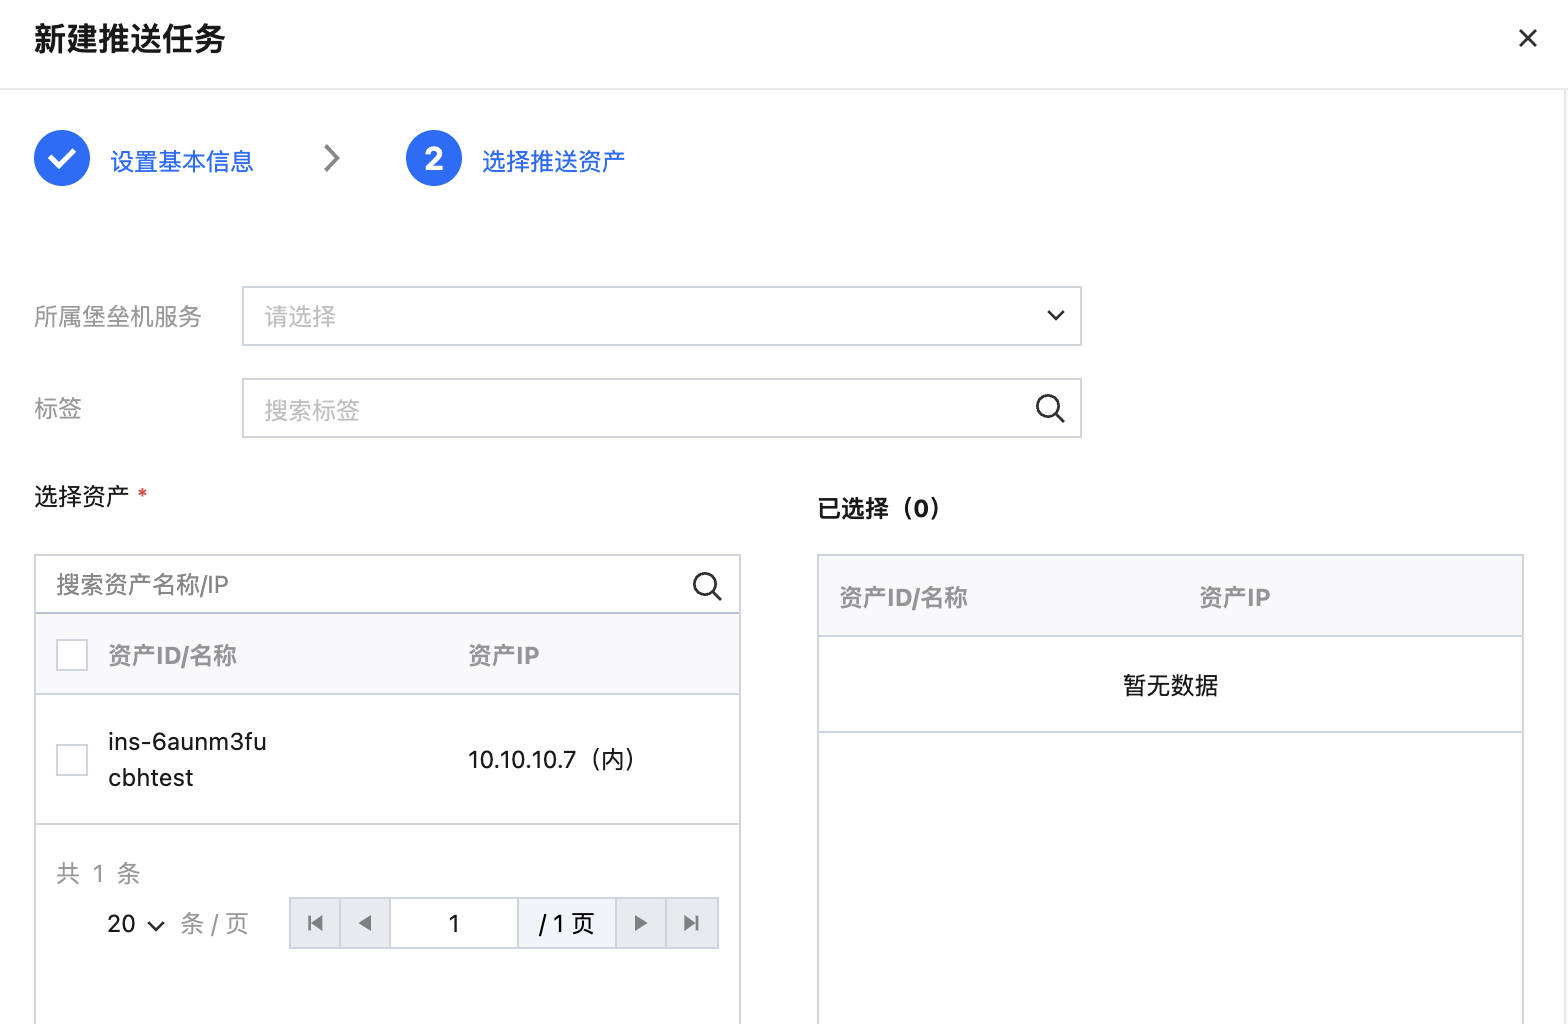
Task: Go to the first page of assets
Action: coord(315,923)
